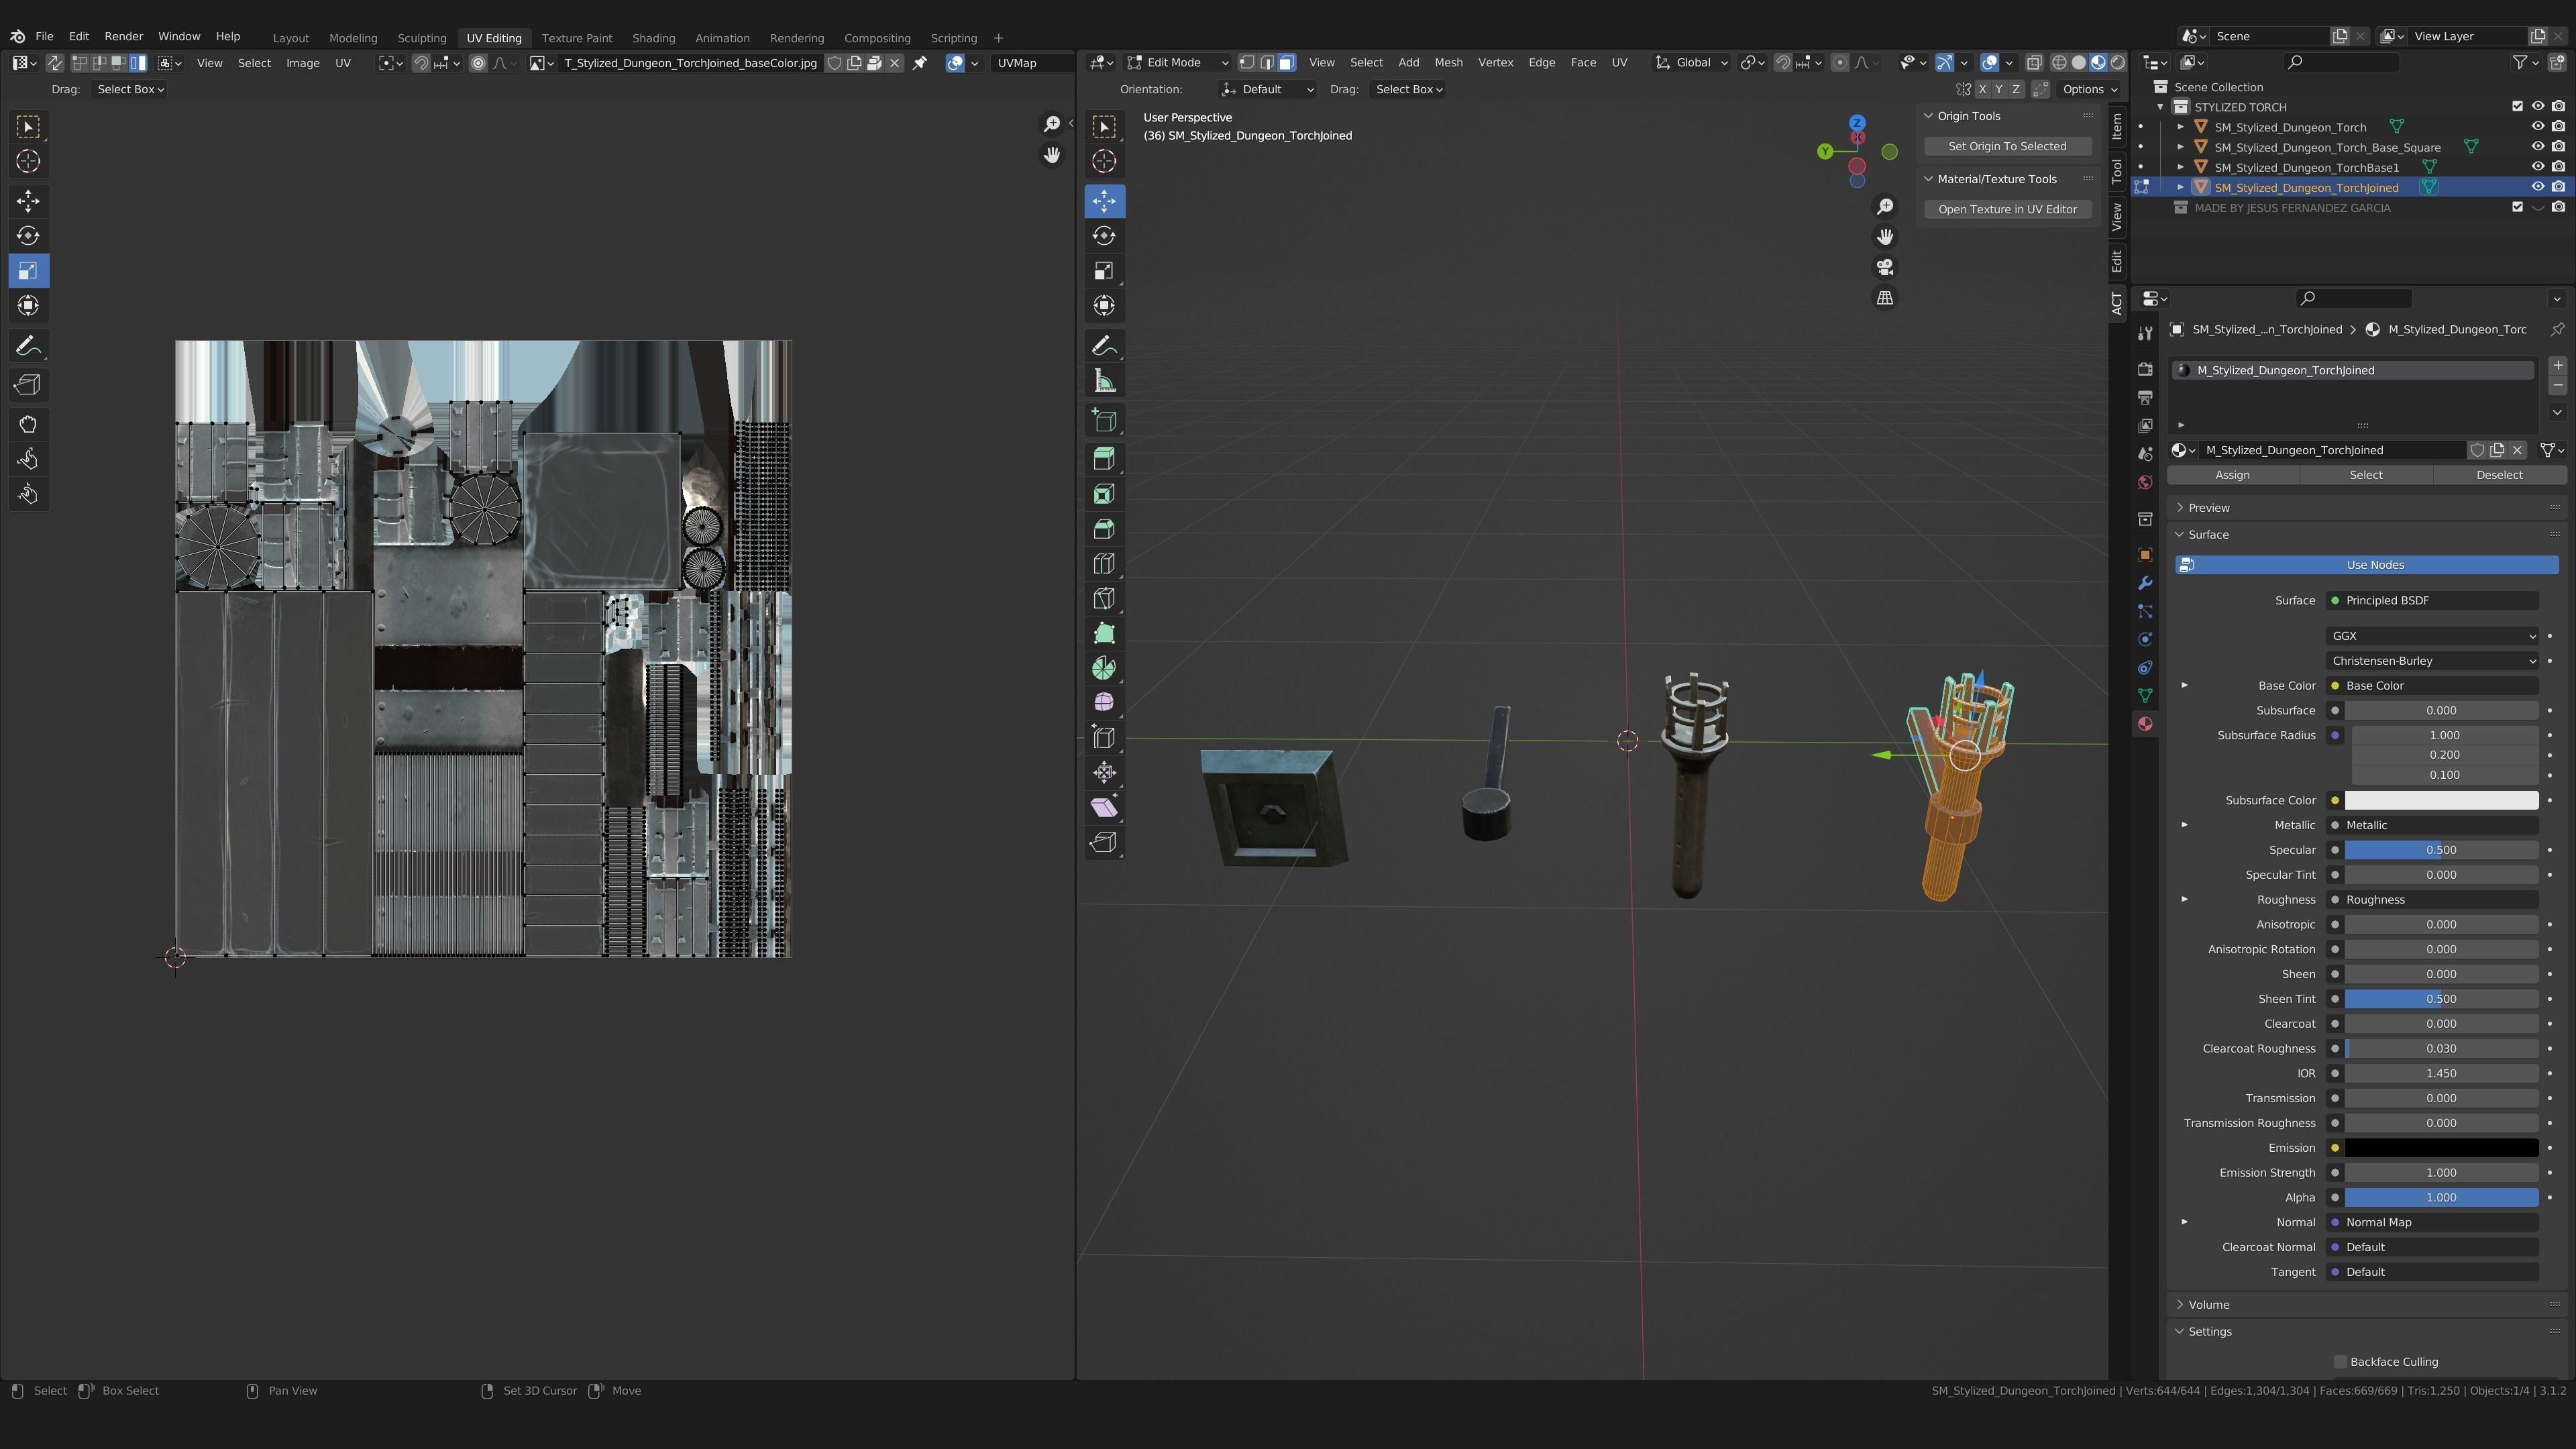The image size is (2576, 1449).
Task: Click Open Texture in UV Editor button
Action: click(2007, 209)
